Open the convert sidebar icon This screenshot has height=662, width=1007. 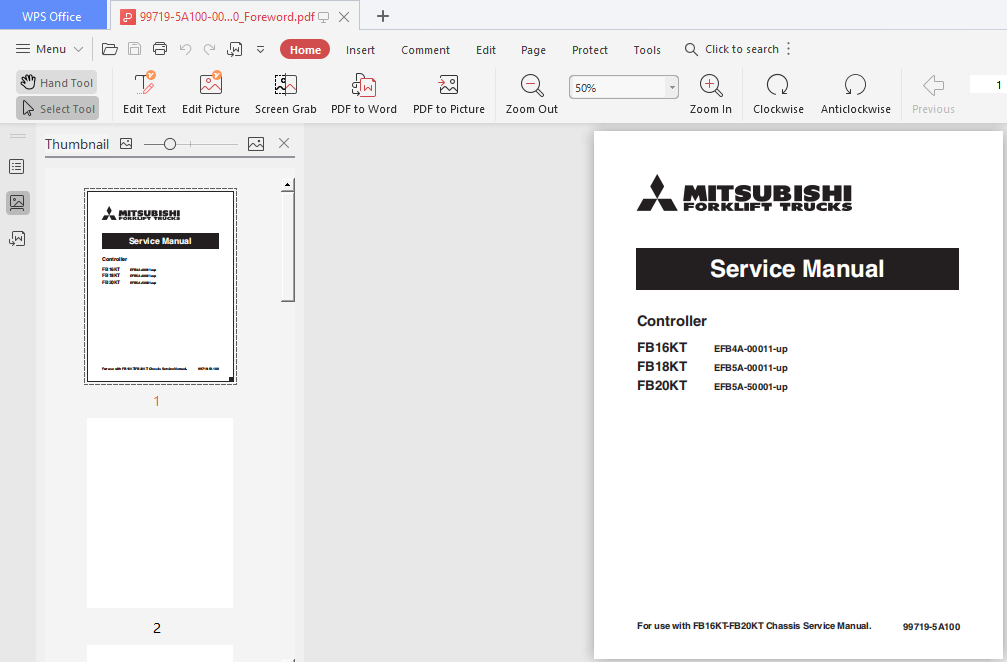17,239
